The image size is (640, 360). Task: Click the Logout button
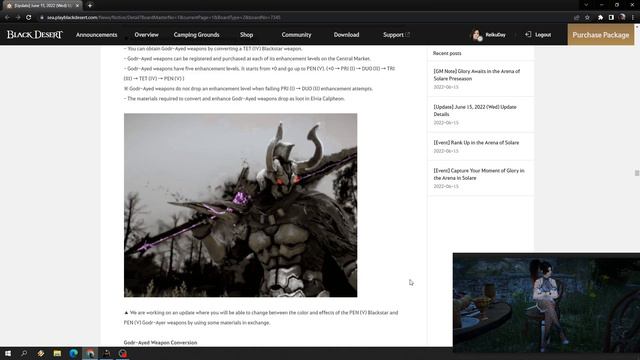538,35
